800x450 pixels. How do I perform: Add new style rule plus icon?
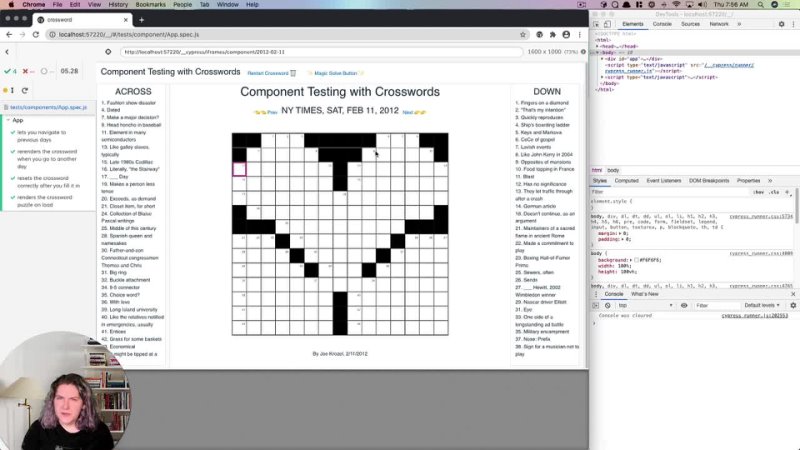click(x=787, y=192)
